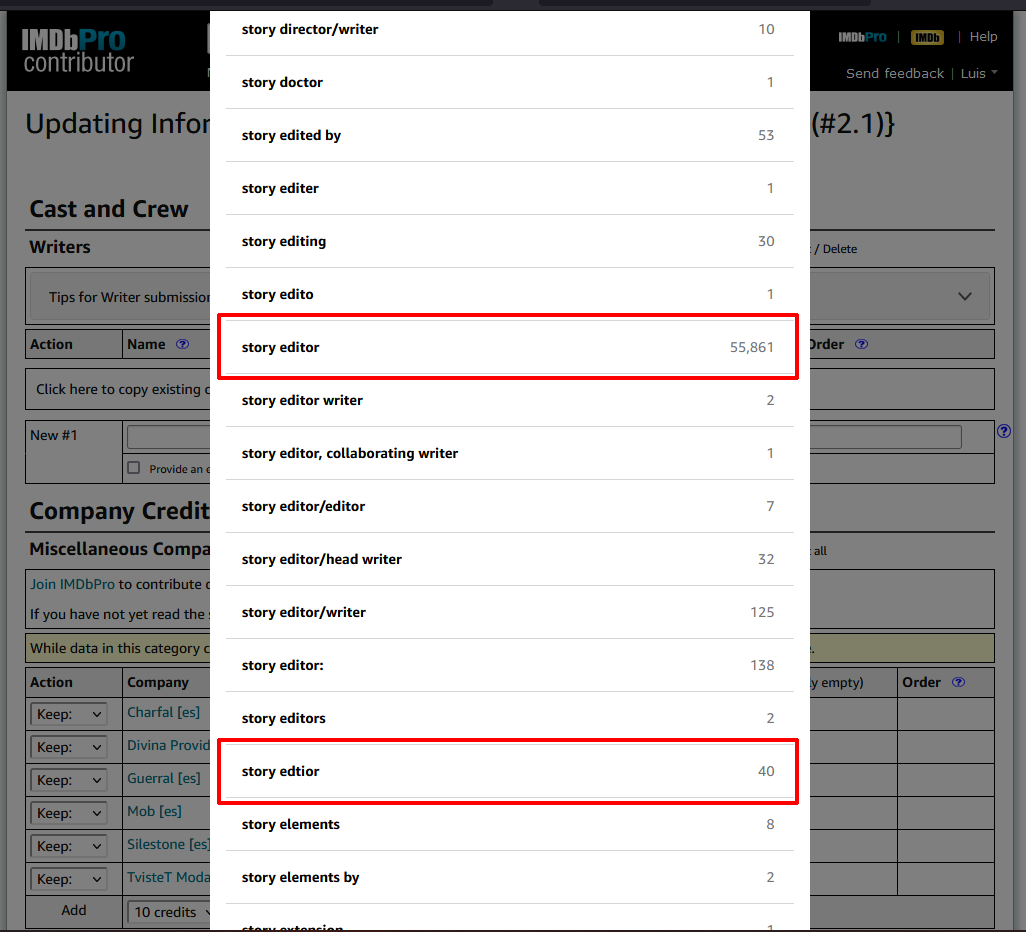Screen dimensions: 1026x932
Task: Open the Help link in header
Action: 983,37
